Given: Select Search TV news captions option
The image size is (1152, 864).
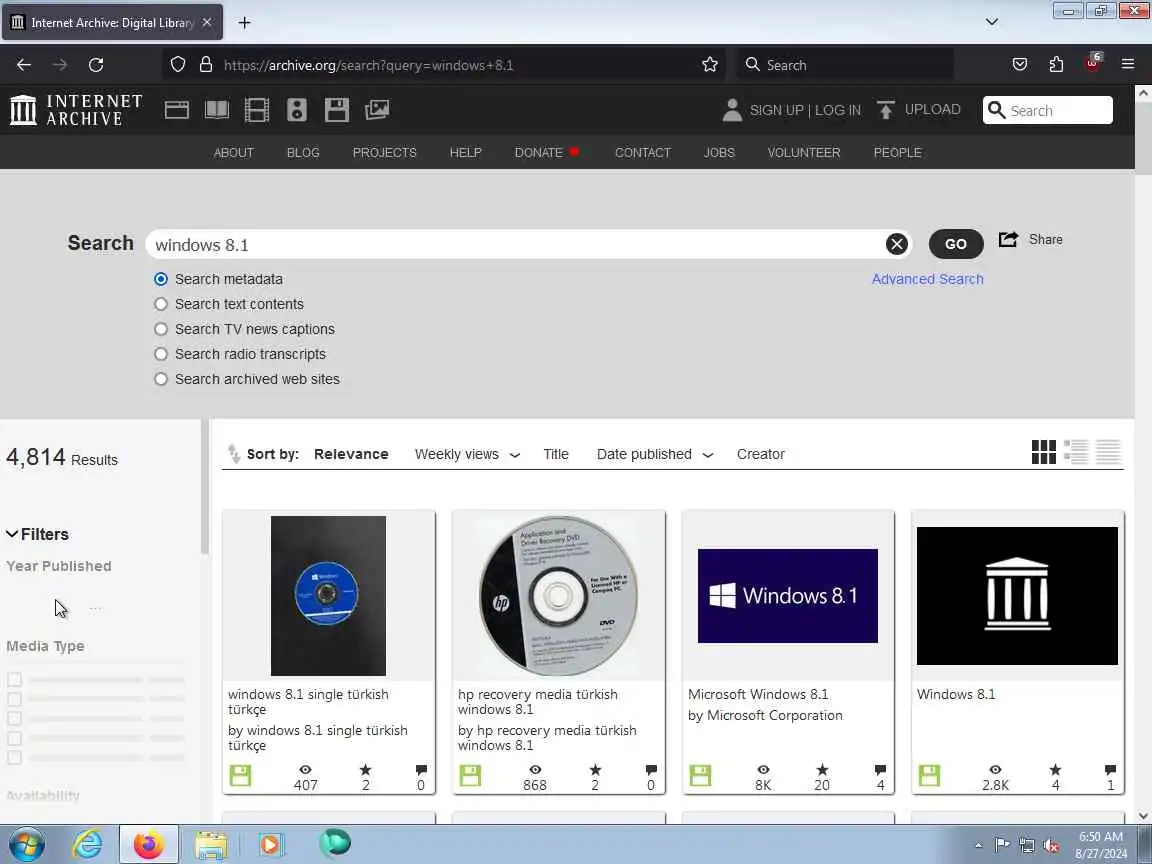Looking at the screenshot, I should [161, 329].
